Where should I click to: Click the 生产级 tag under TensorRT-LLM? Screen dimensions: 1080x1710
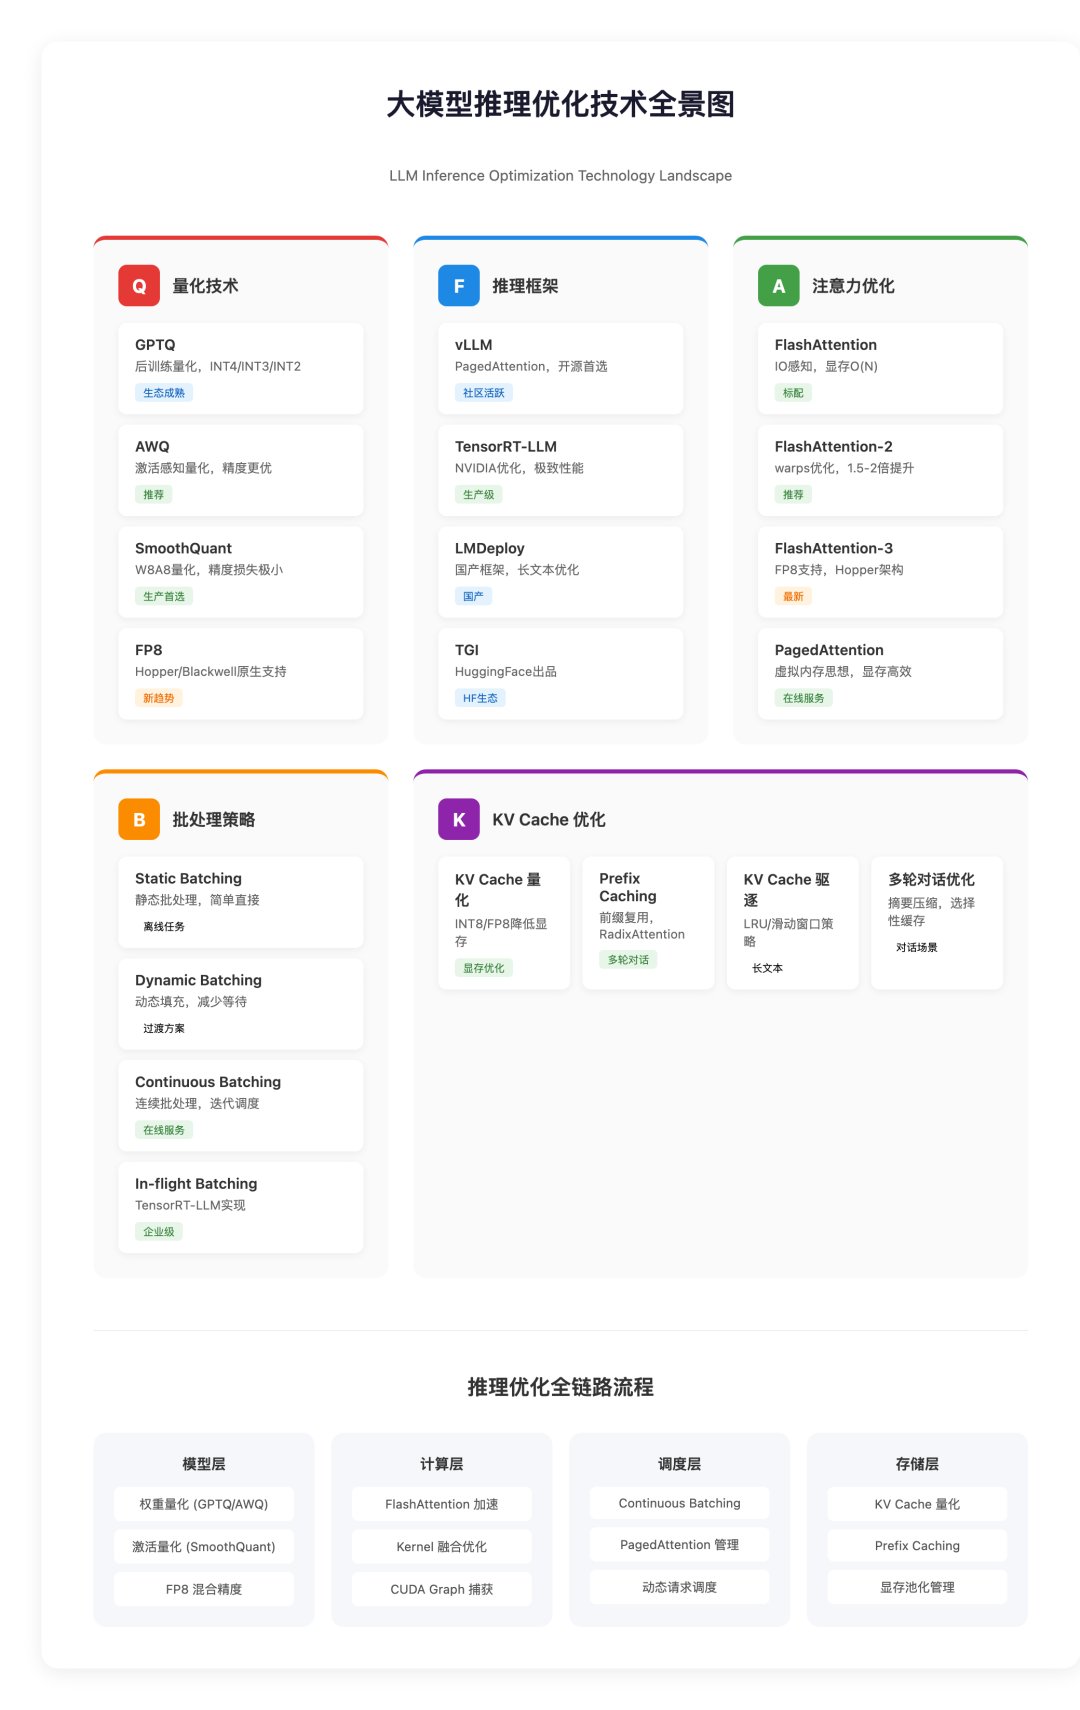478,495
